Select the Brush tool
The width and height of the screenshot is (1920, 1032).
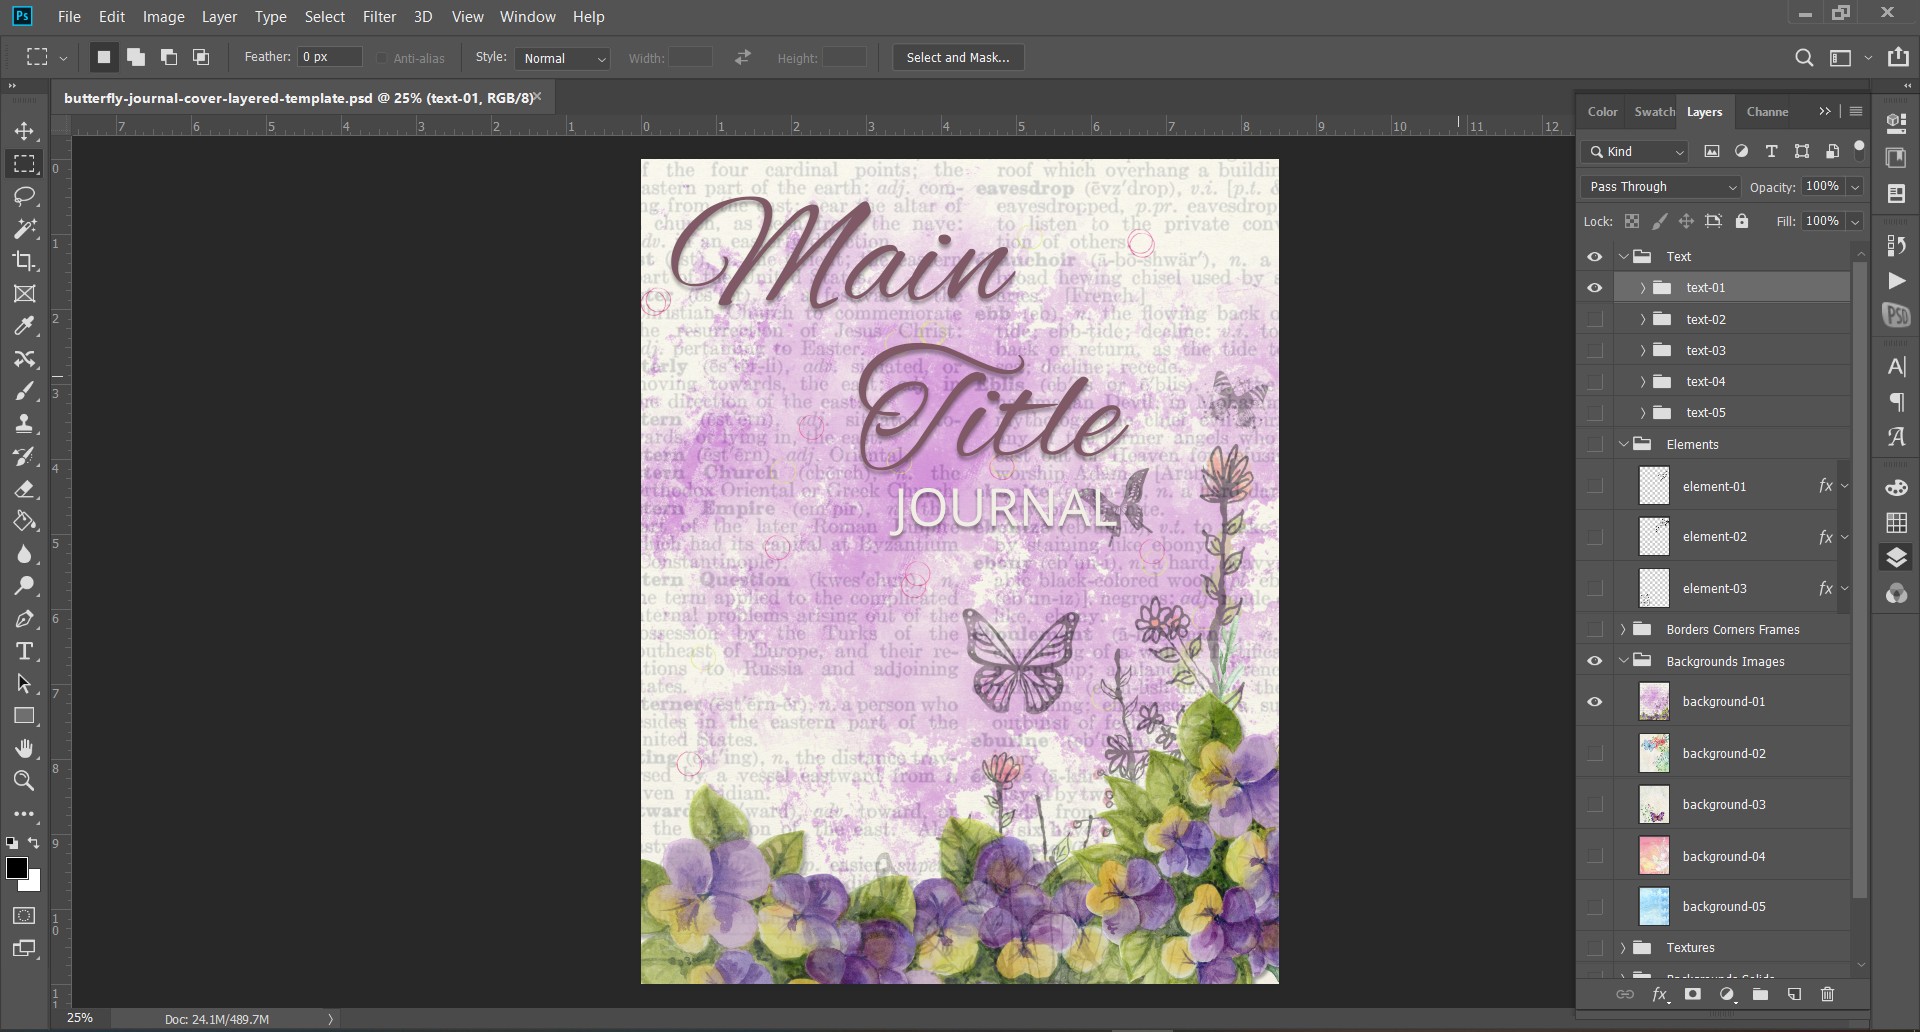(25, 391)
